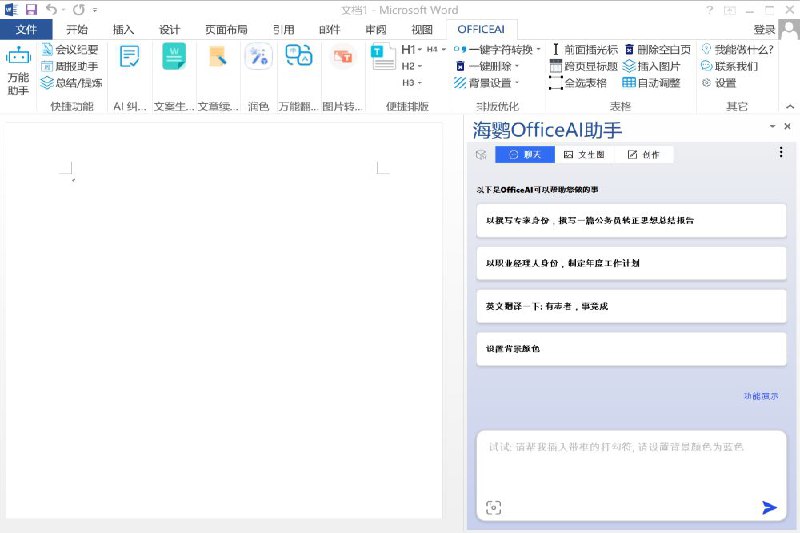The height and width of the screenshot is (533, 800).
Task: Select 总结/提炼 function
Action: pos(71,83)
